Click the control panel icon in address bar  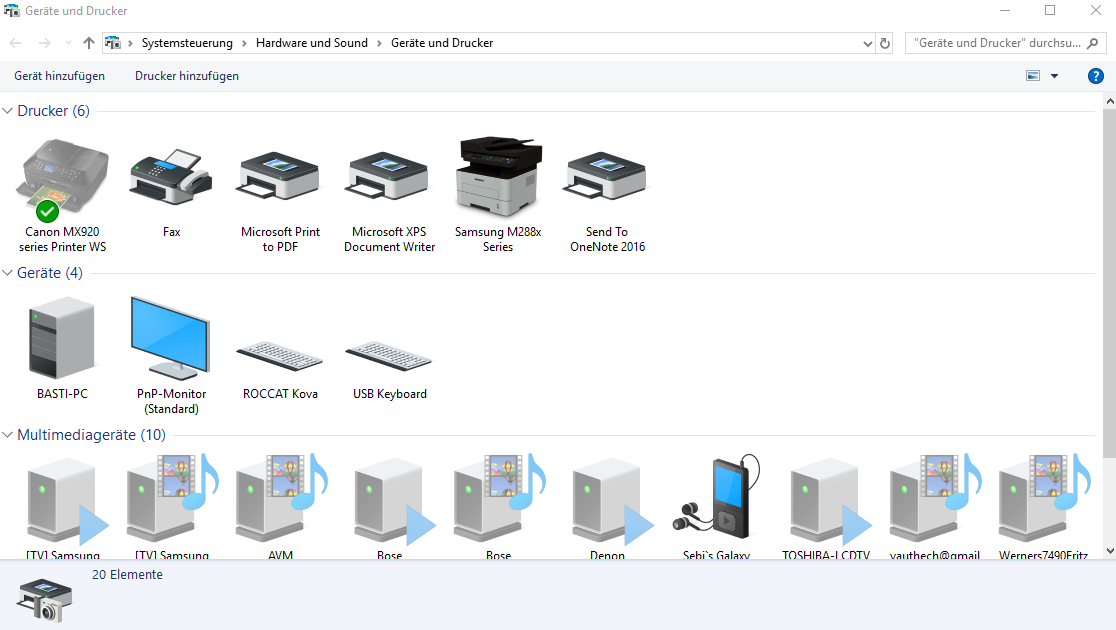click(112, 43)
